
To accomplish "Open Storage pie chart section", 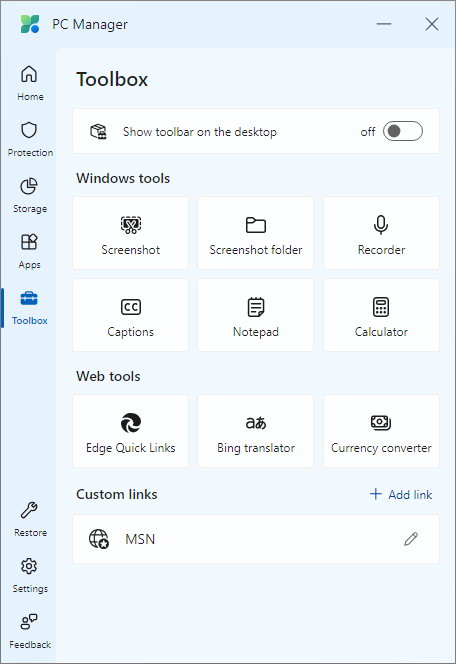I will tap(29, 195).
